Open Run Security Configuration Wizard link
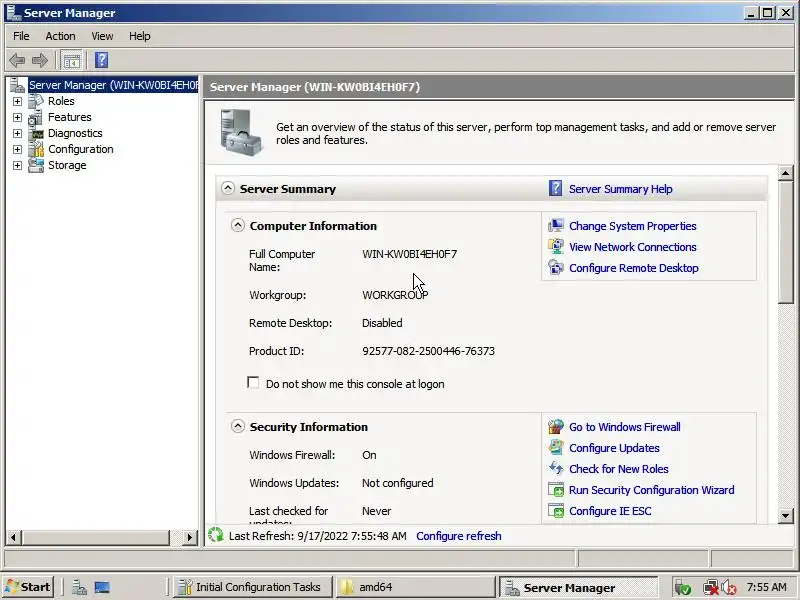The height and width of the screenshot is (600, 800). 652,490
